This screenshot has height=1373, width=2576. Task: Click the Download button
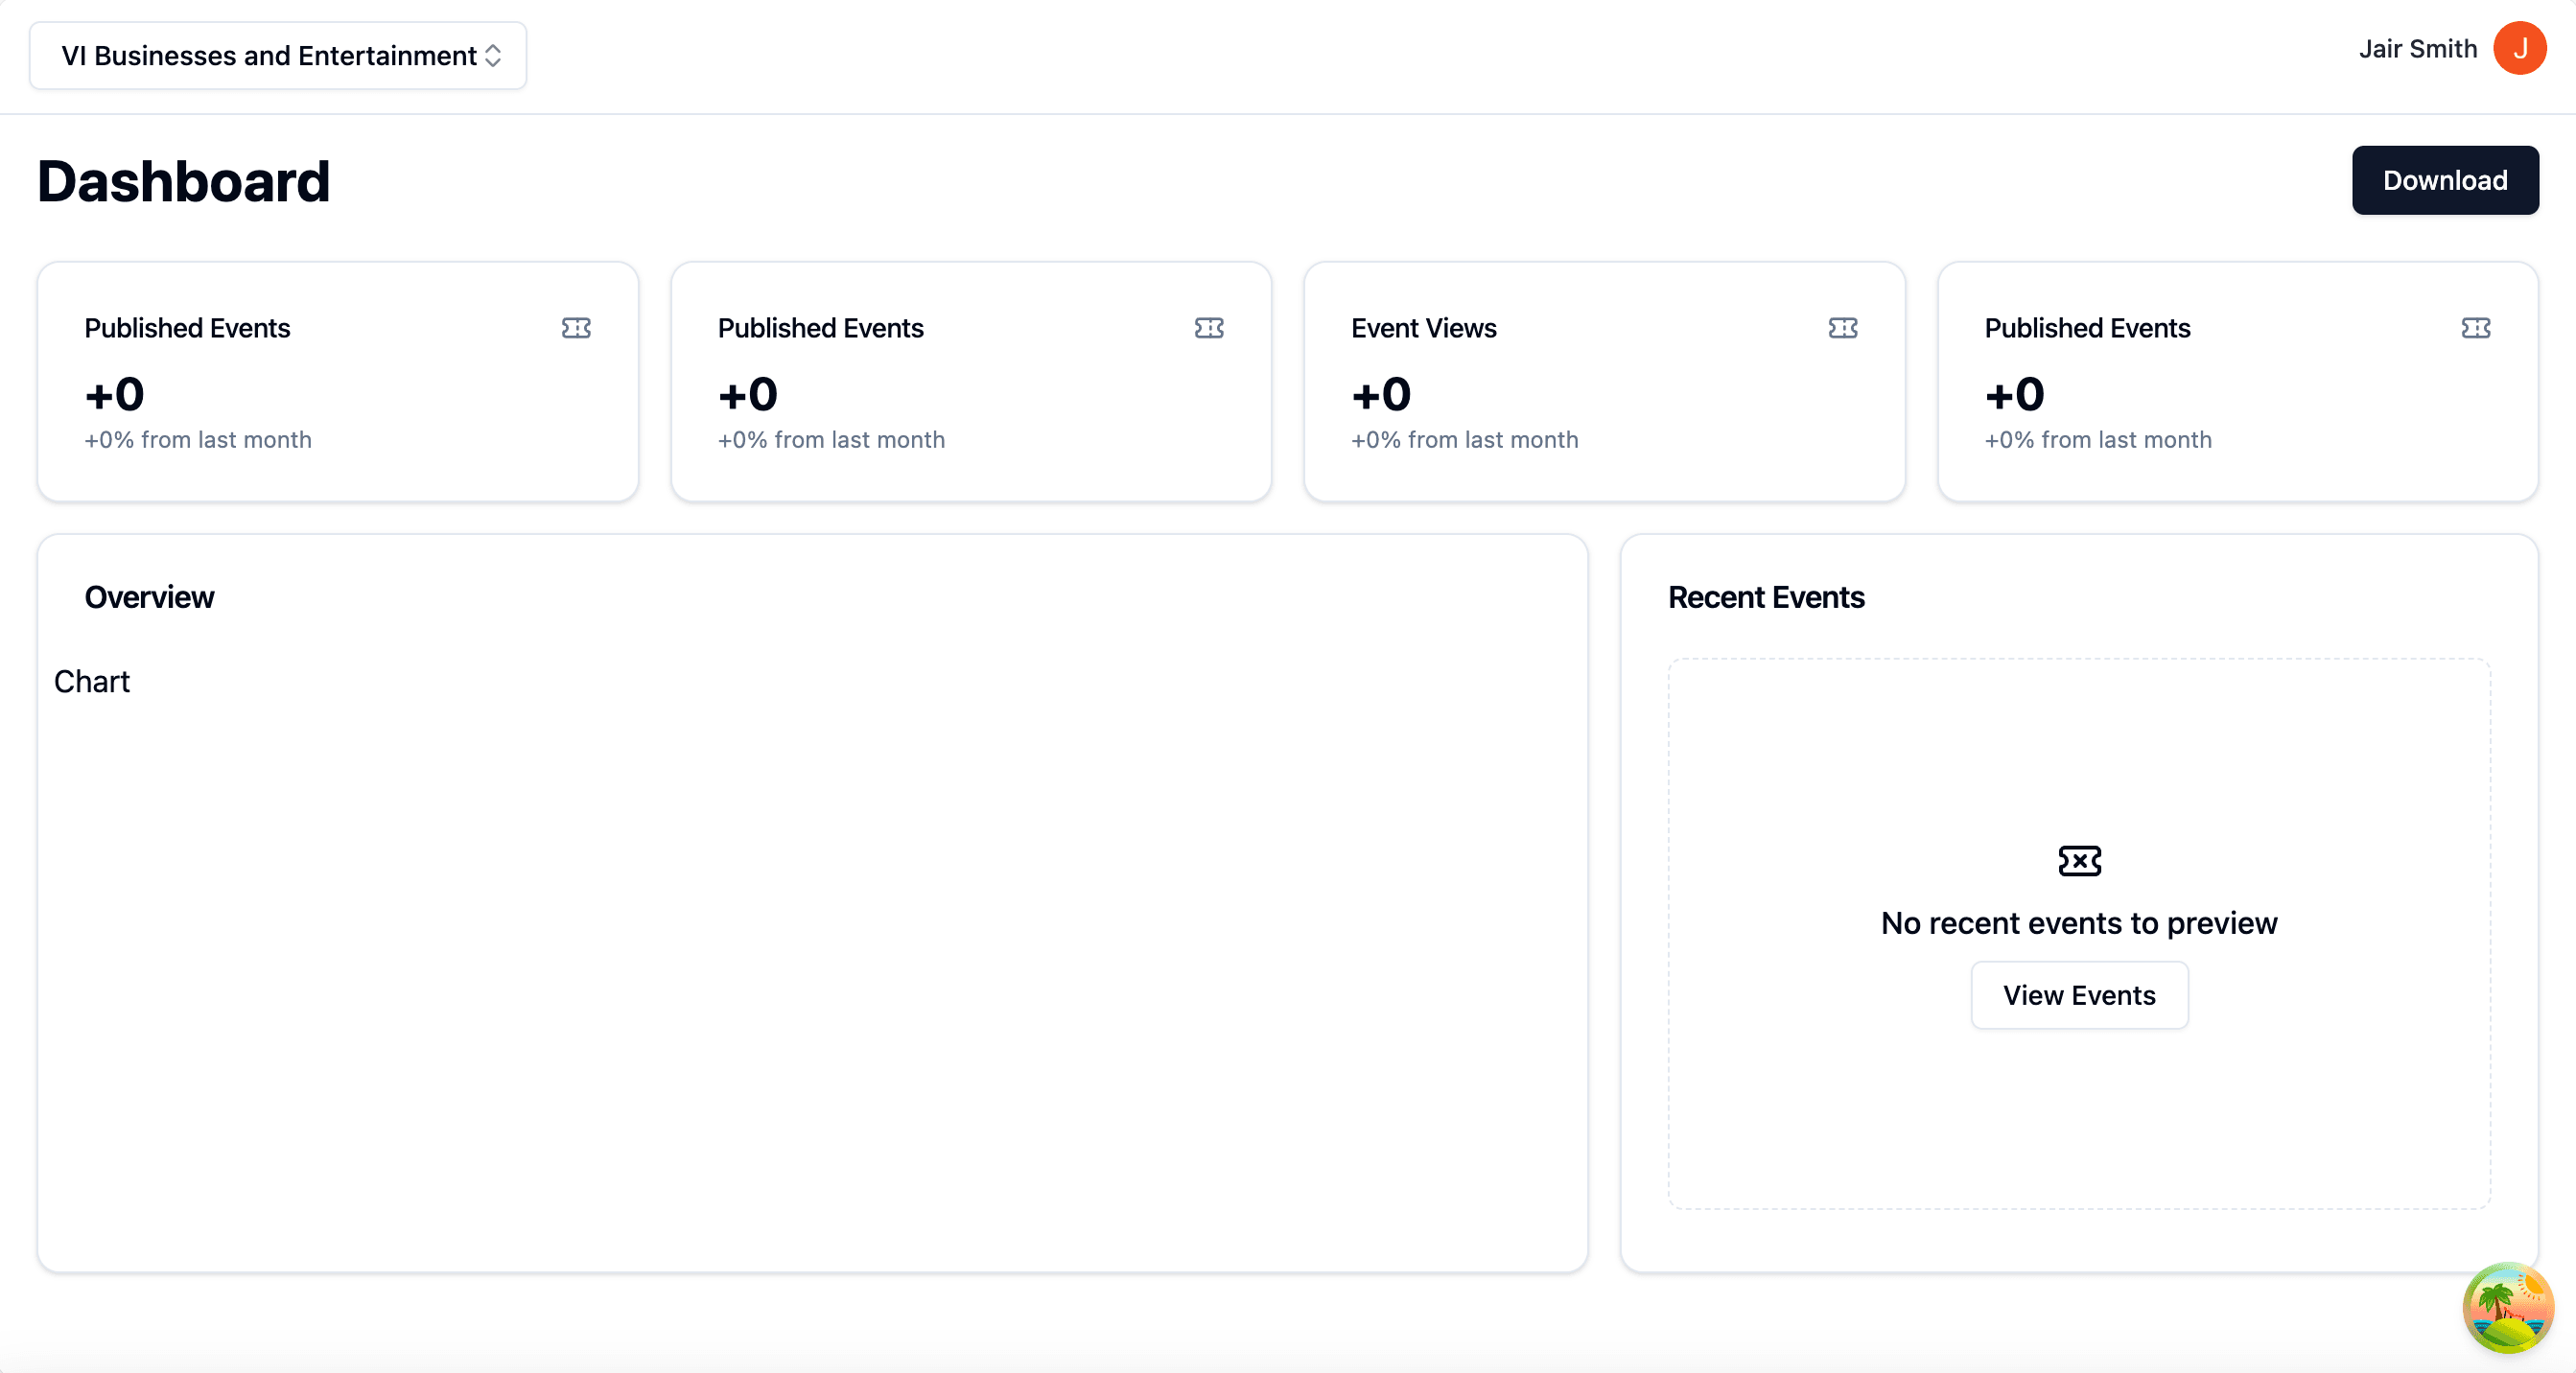click(x=2445, y=180)
